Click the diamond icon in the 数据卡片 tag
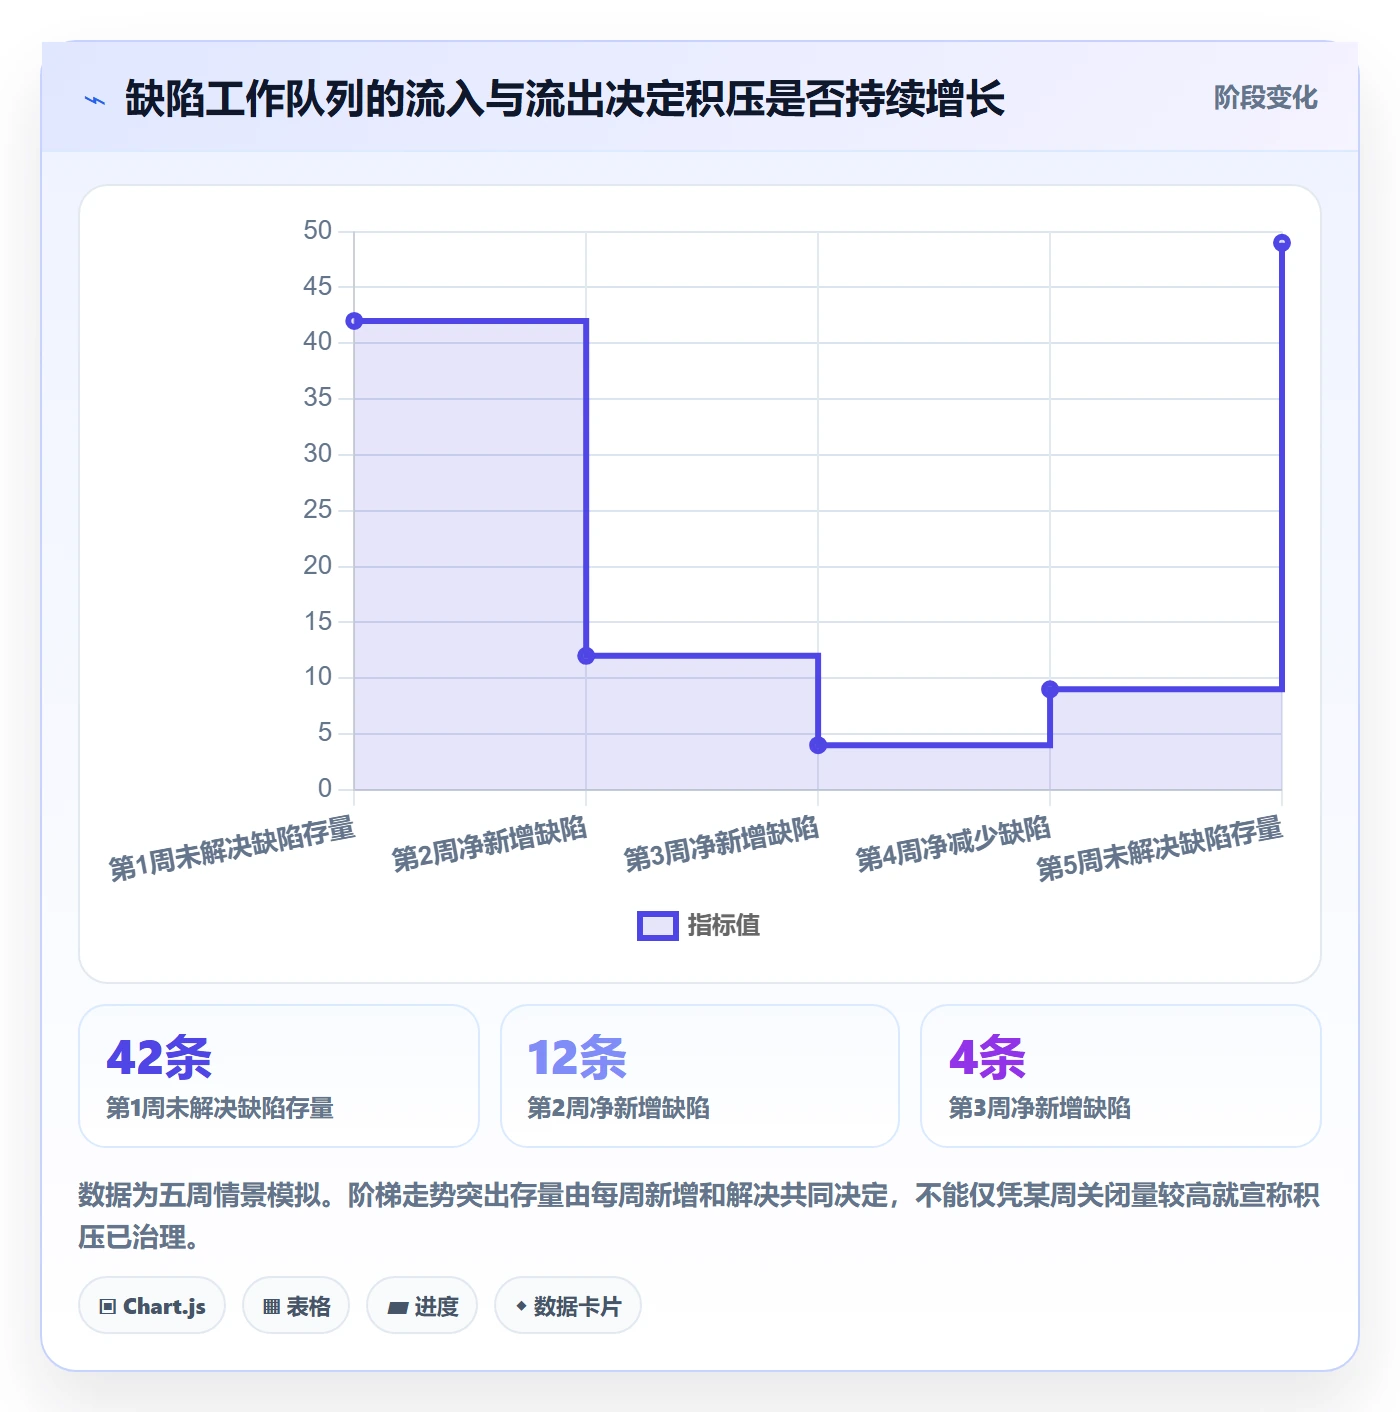This screenshot has width=1400, height=1412. 521,1306
